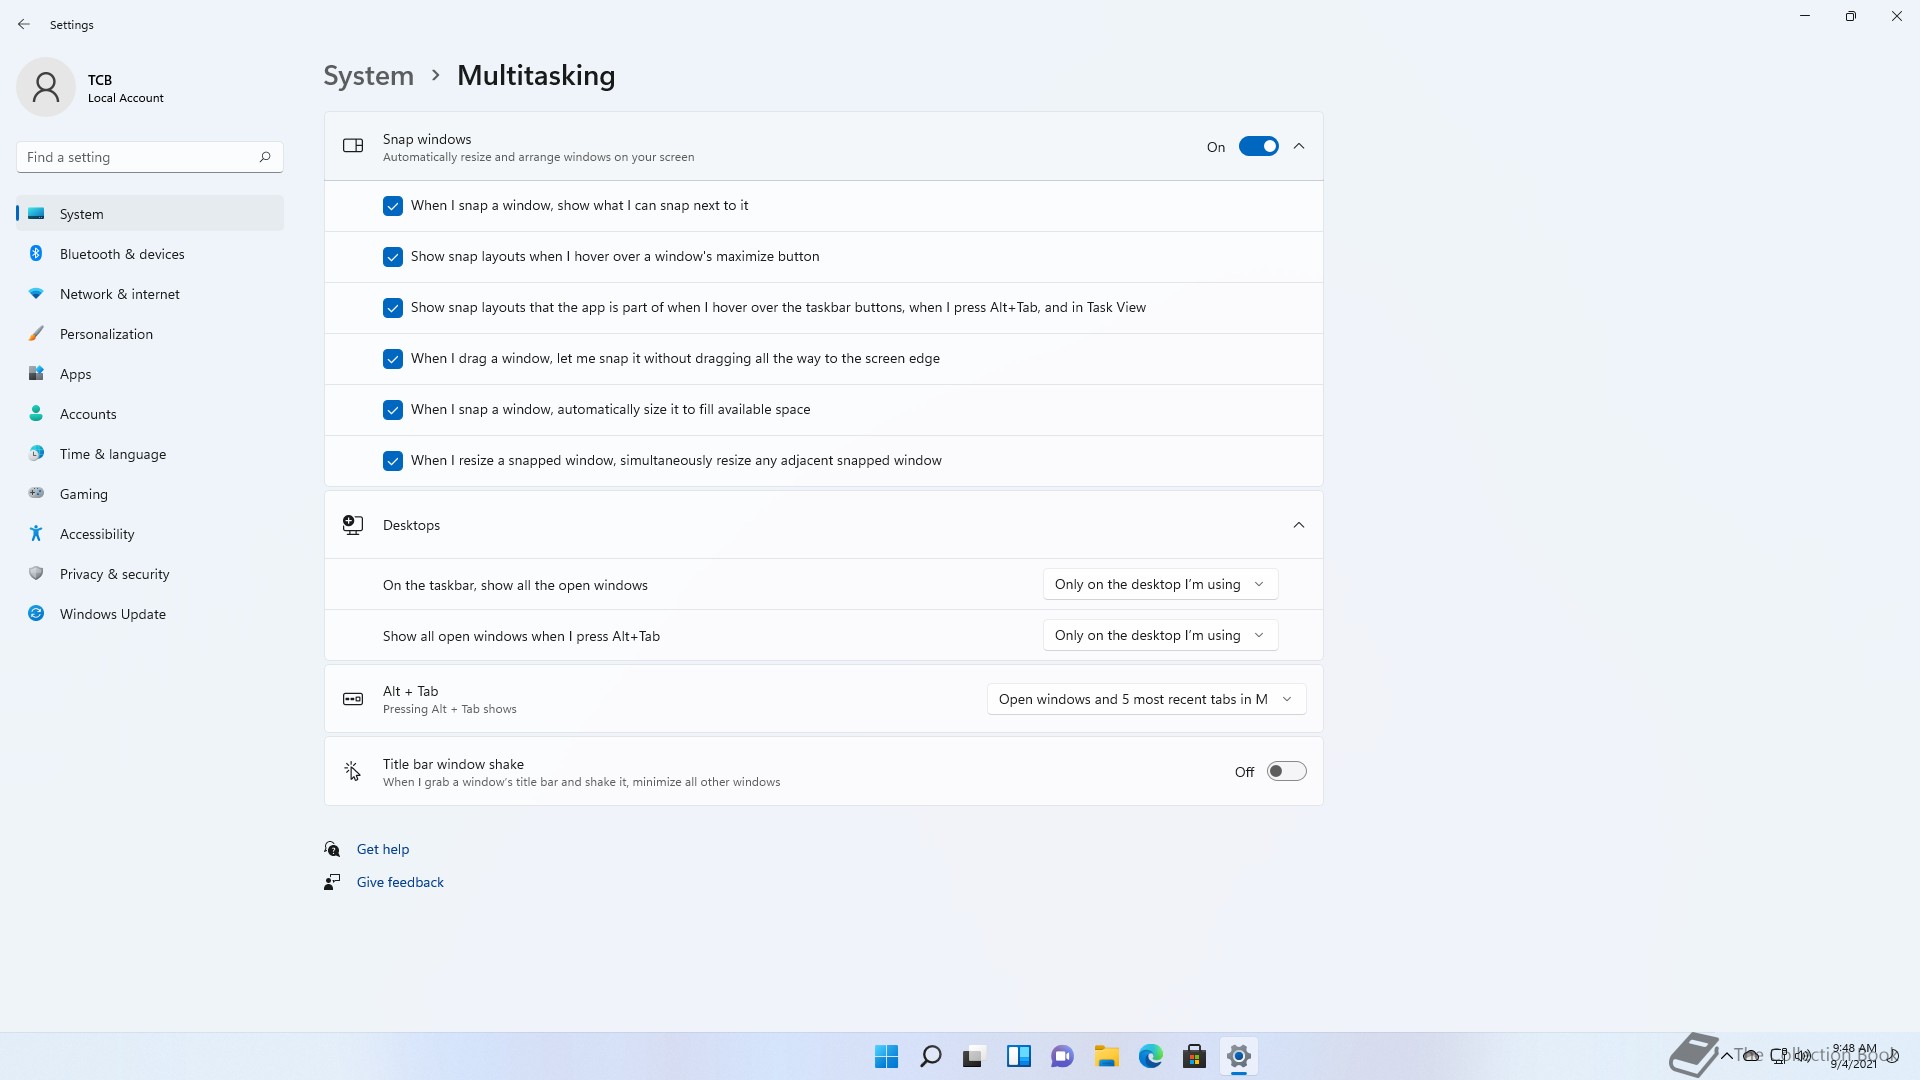Click the Get help link

(x=383, y=850)
